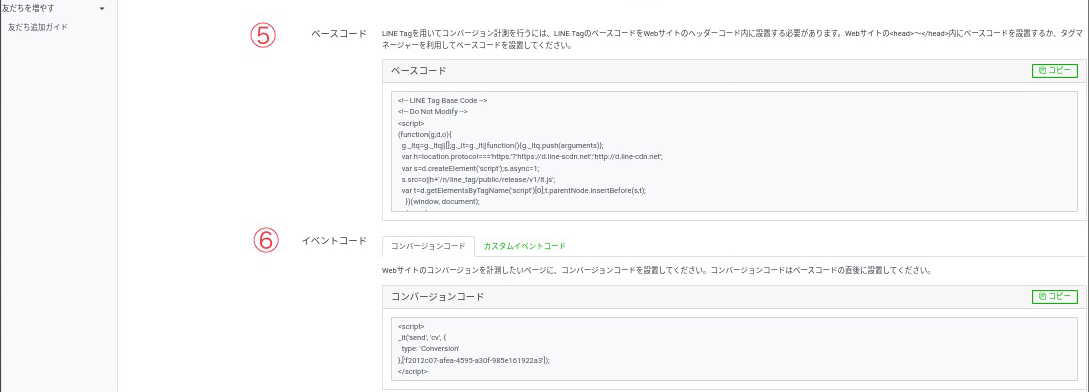Click the function(g,d,o) code line

[426, 134]
